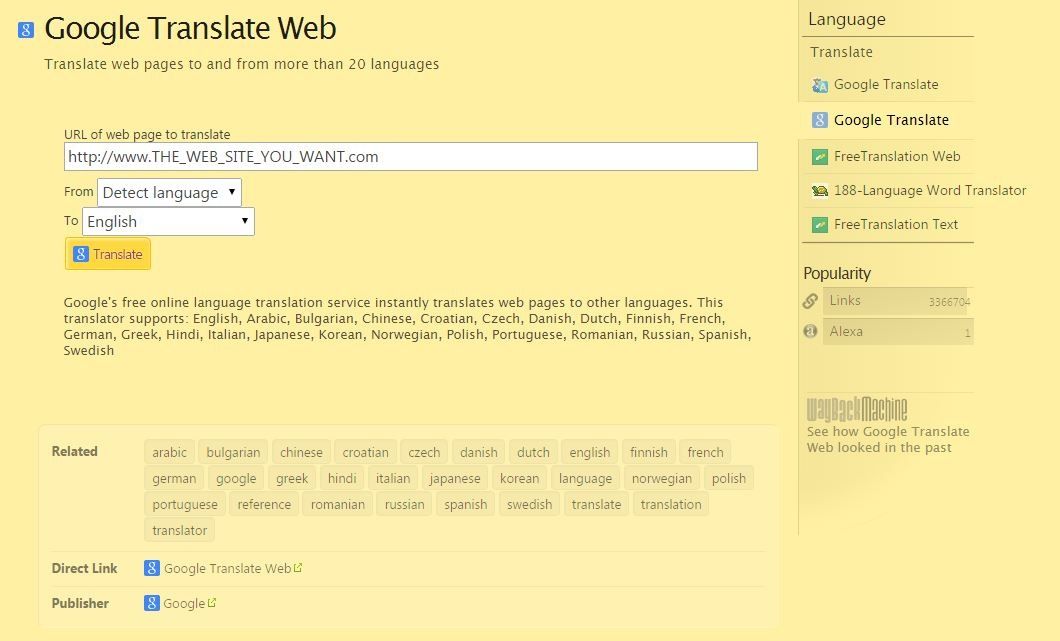Click the swedish related tag
The image size is (1060, 641).
(529, 504)
